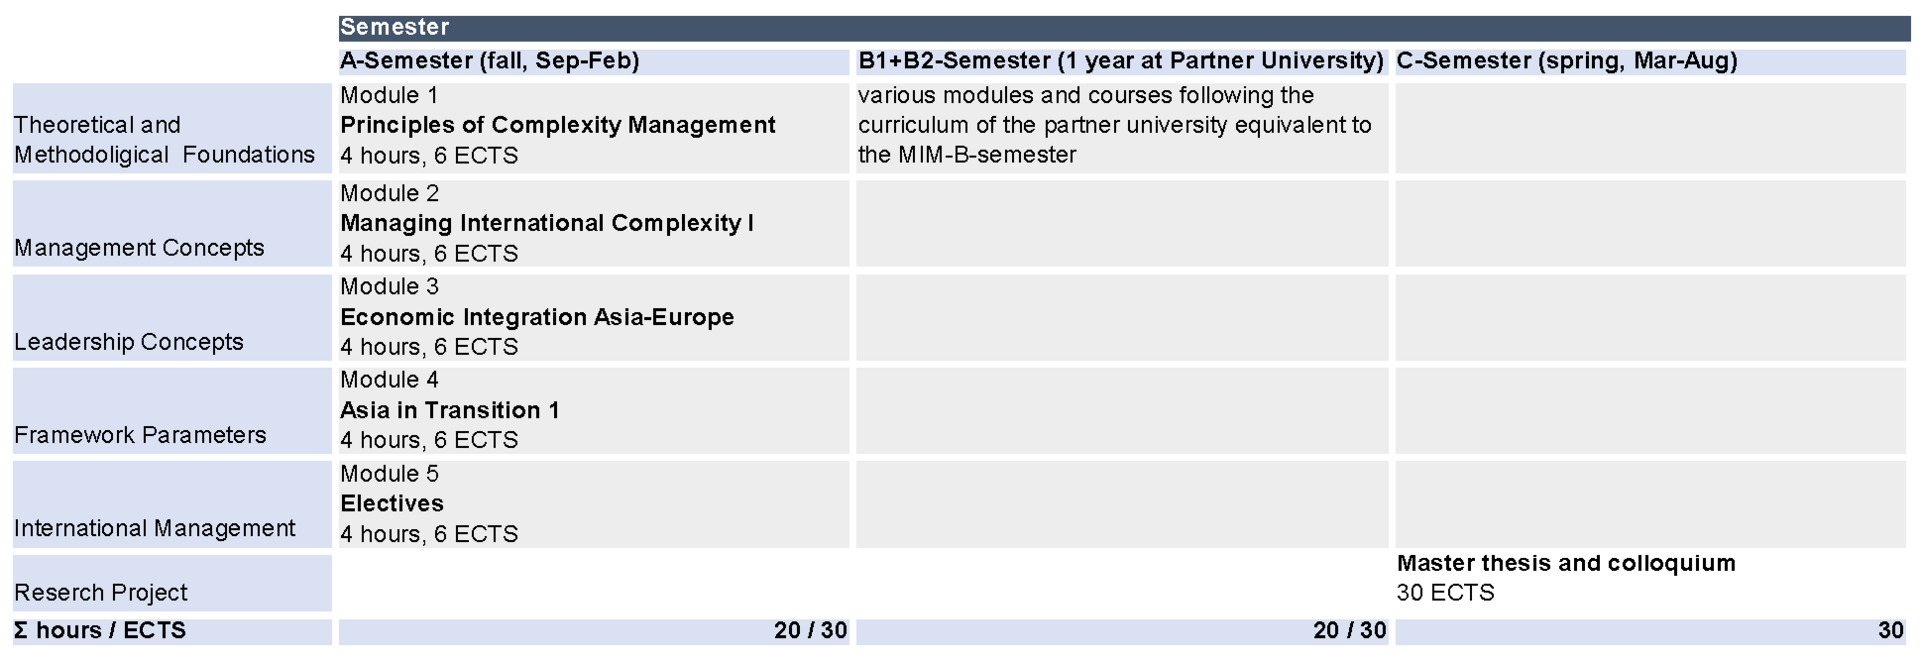Click the International Management row label
The width and height of the screenshot is (1920, 662).
172,505
